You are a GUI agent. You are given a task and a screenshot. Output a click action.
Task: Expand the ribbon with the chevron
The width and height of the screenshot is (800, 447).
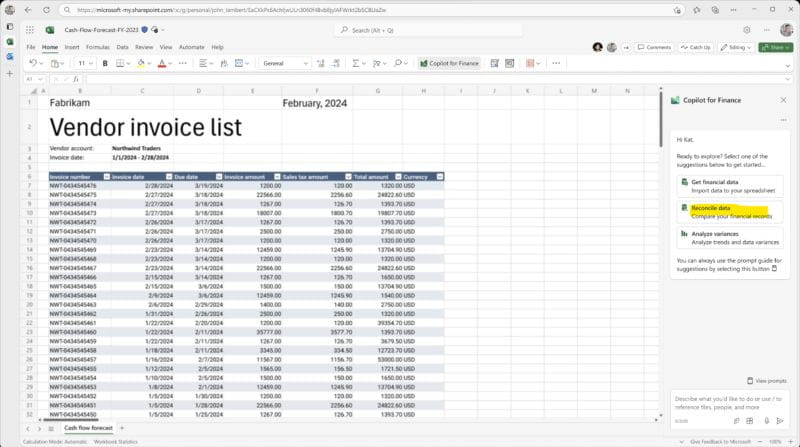pyautogui.click(x=787, y=66)
